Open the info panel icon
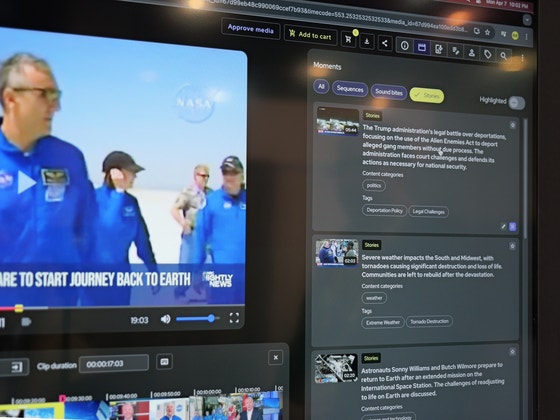This screenshot has width=560, height=420. 405,46
